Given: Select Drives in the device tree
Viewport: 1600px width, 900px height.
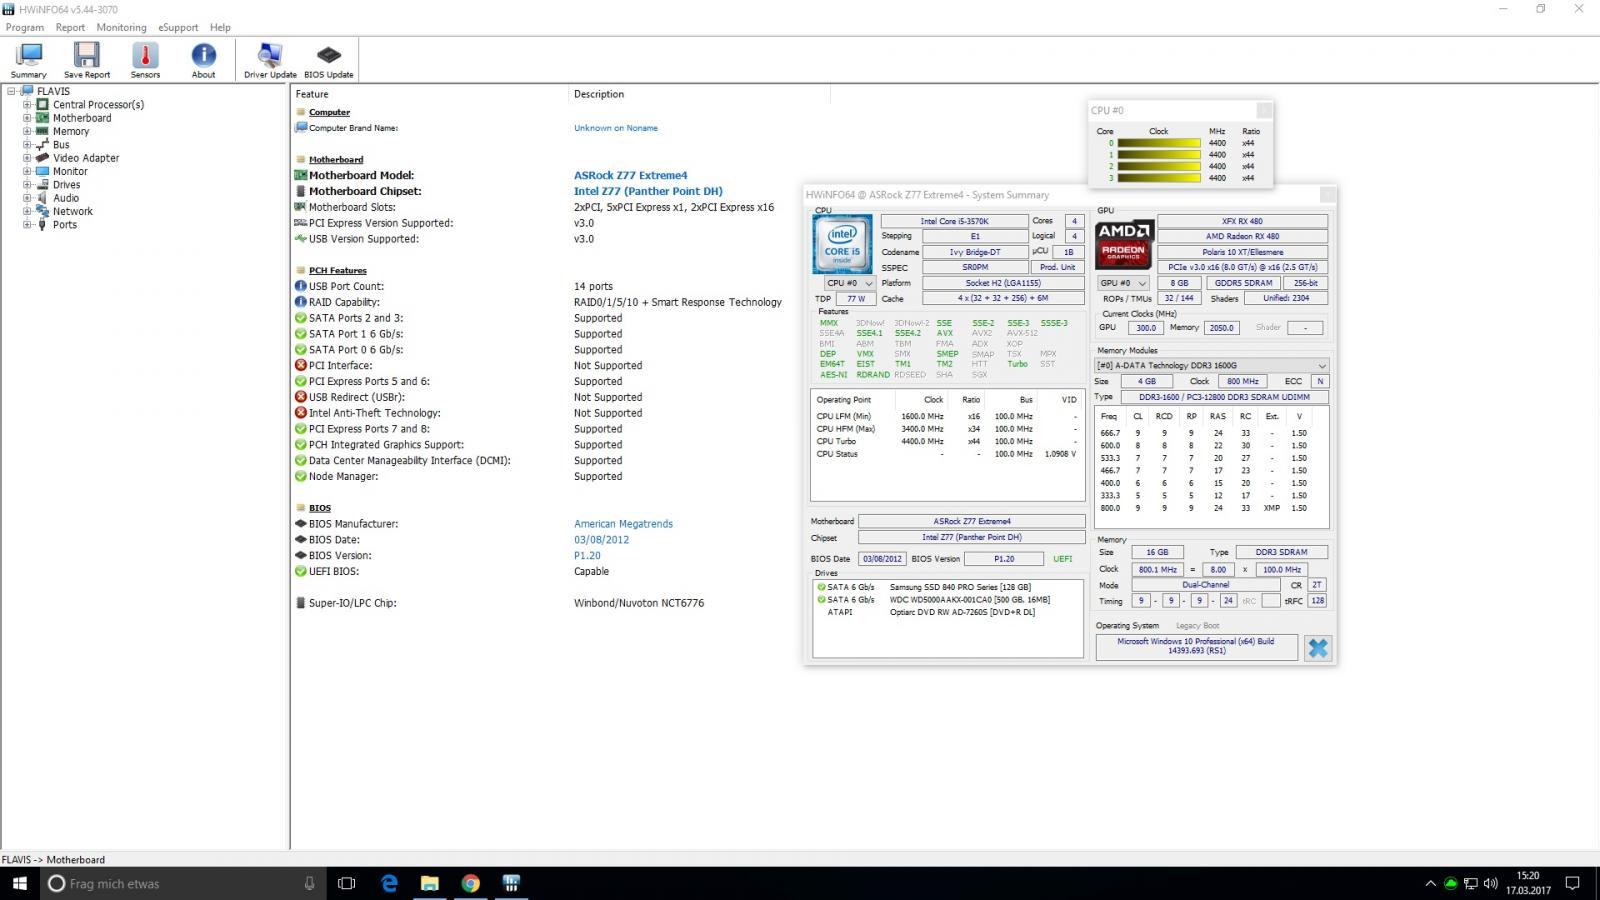Looking at the screenshot, I should tap(66, 185).
